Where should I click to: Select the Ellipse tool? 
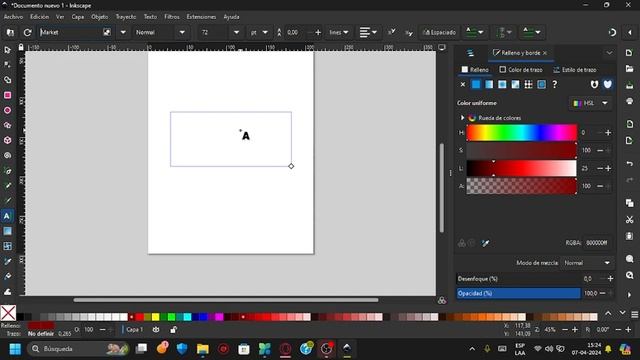click(x=7, y=110)
